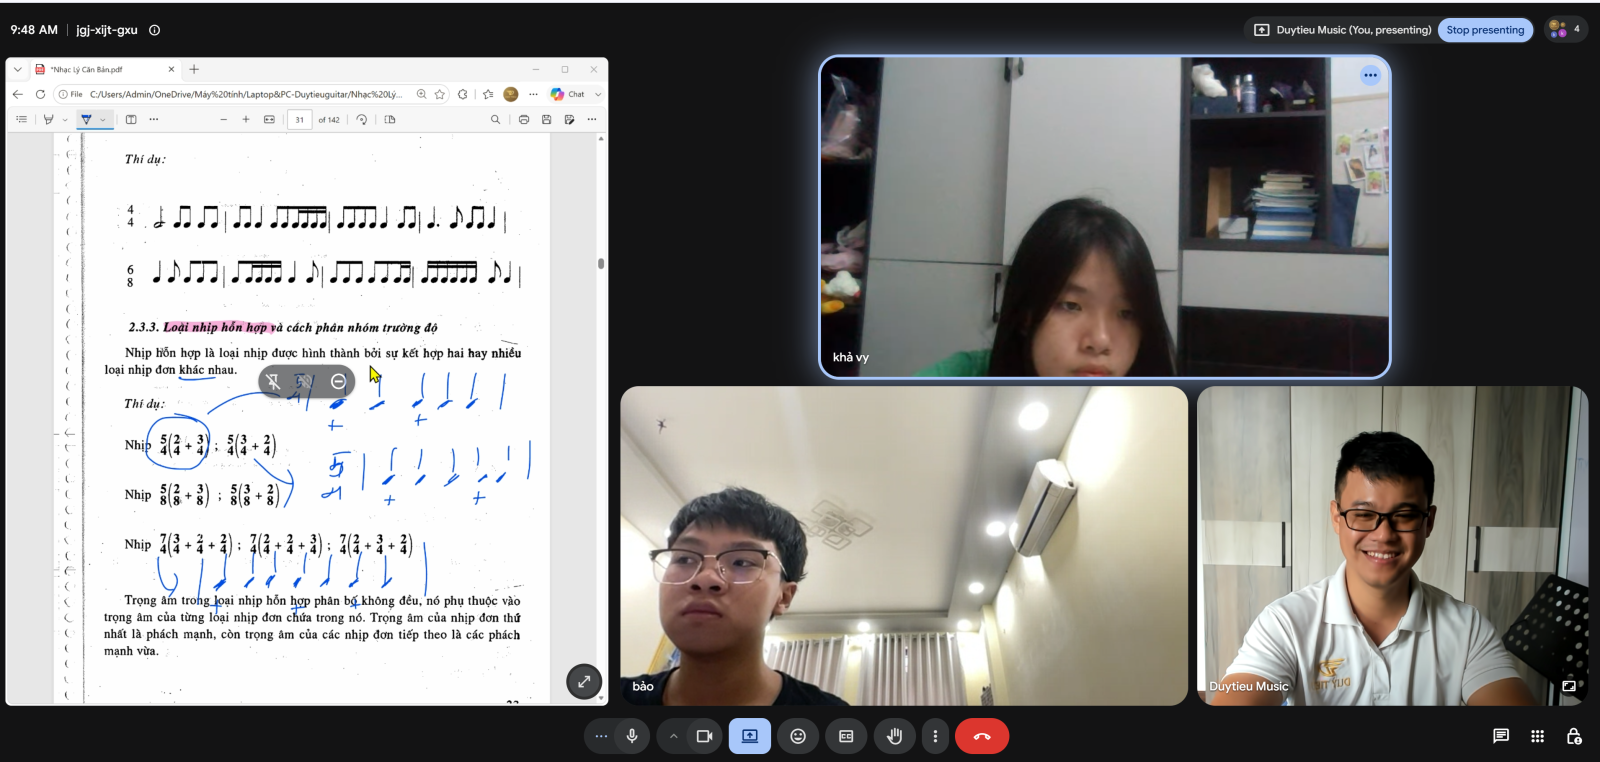Image resolution: width=1600 pixels, height=762 pixels.
Task: Click the fit to width icon
Action: tap(269, 119)
